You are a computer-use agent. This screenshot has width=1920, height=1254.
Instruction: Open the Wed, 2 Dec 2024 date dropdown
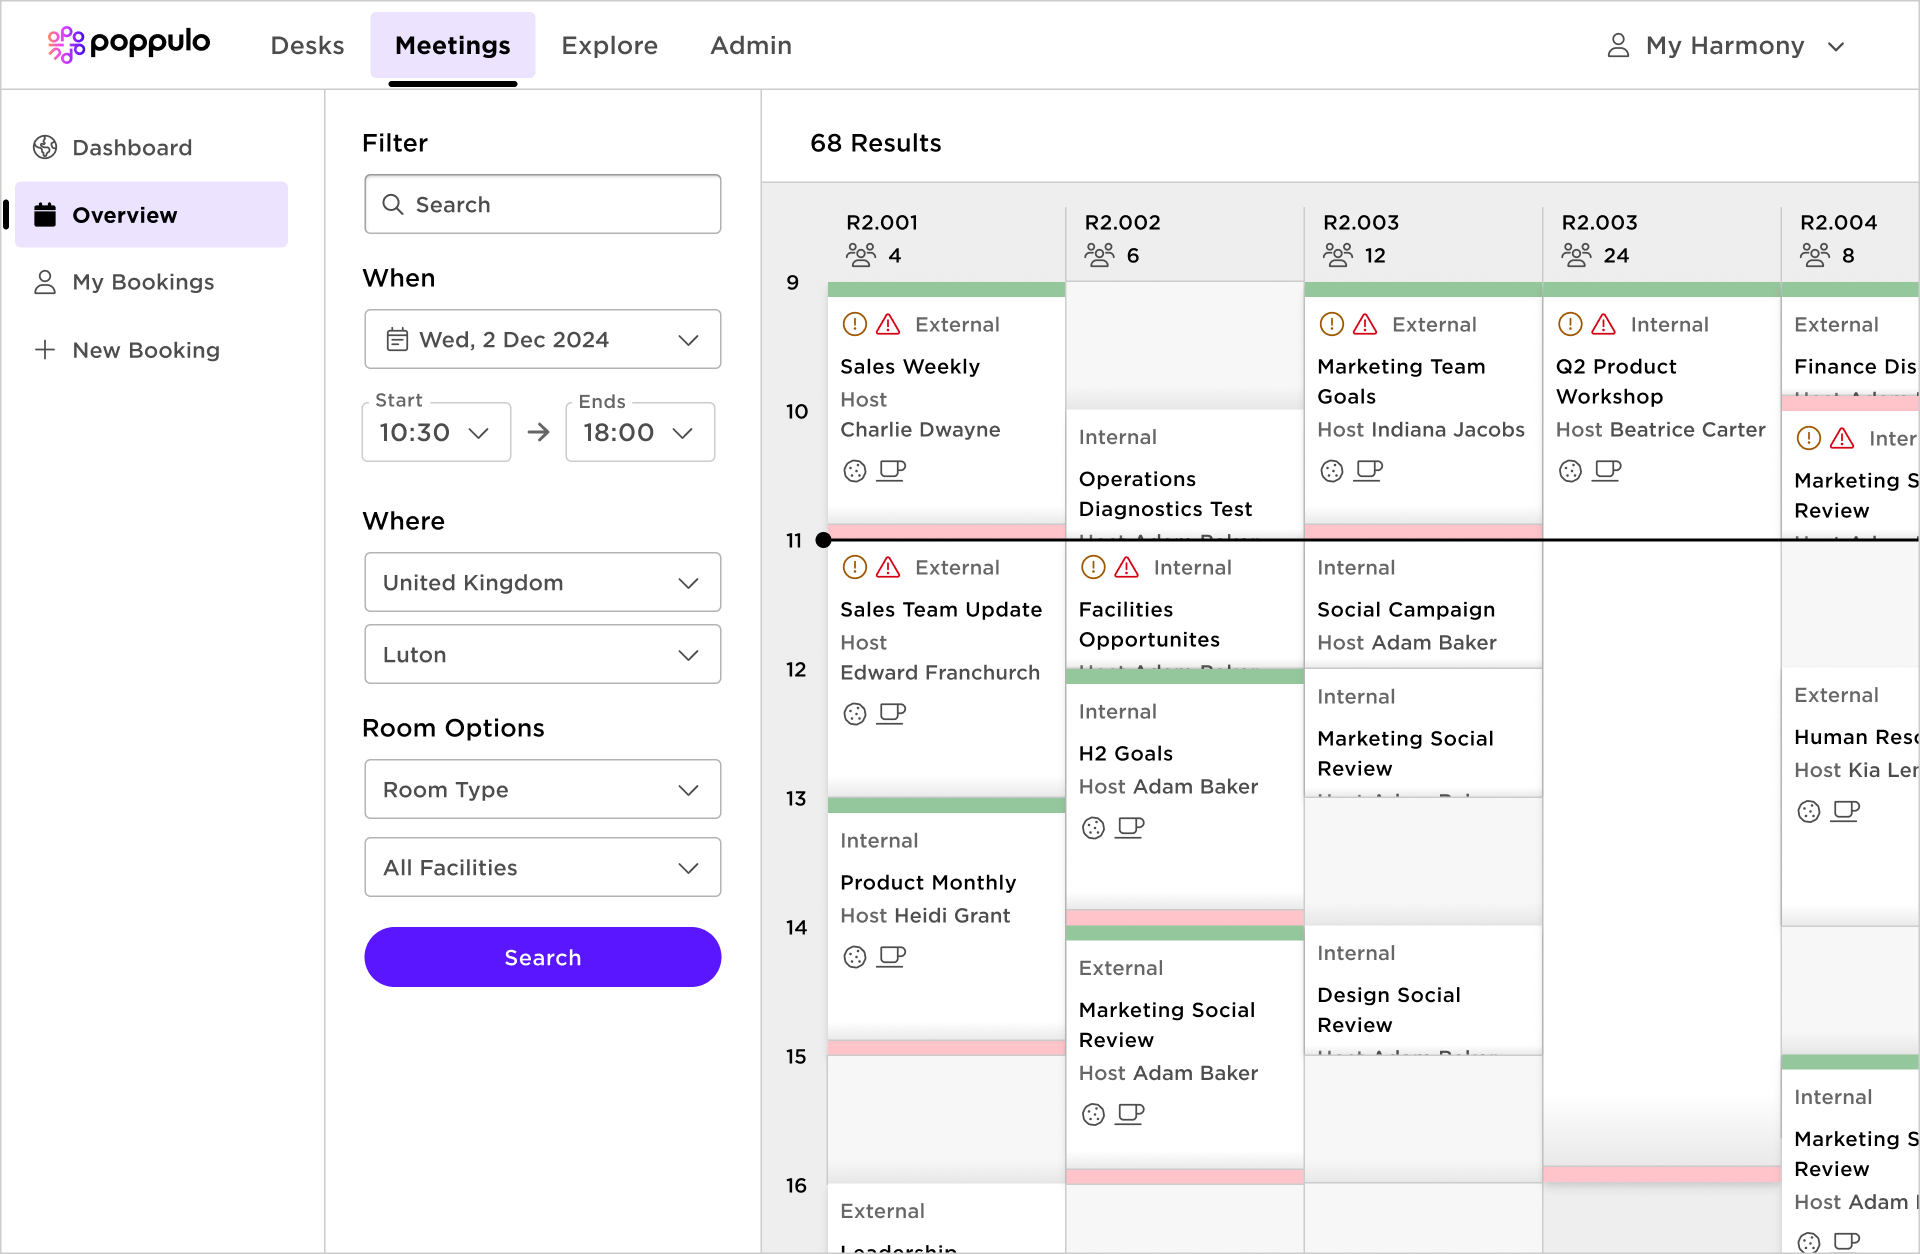pyautogui.click(x=542, y=339)
